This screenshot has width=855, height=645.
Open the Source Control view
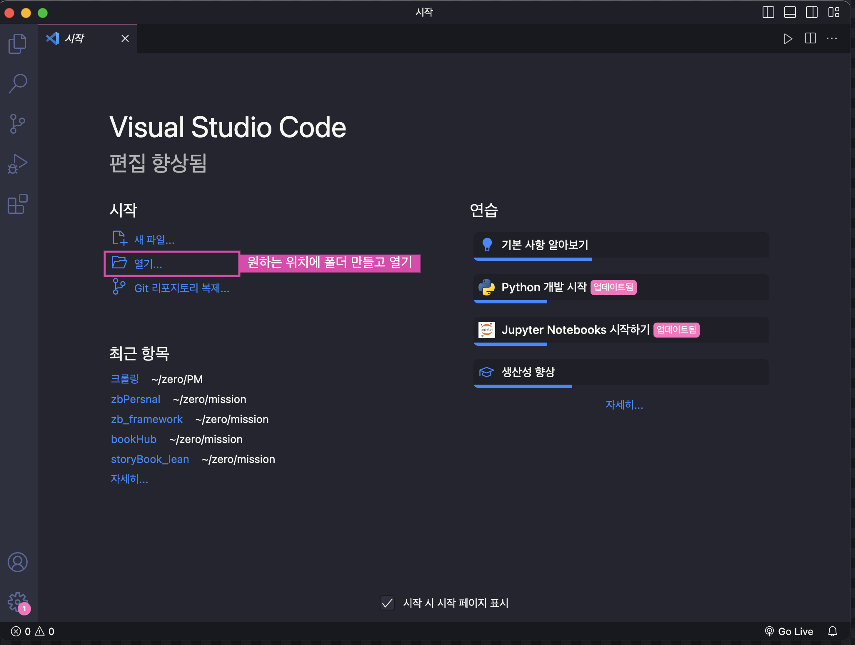click(17, 124)
